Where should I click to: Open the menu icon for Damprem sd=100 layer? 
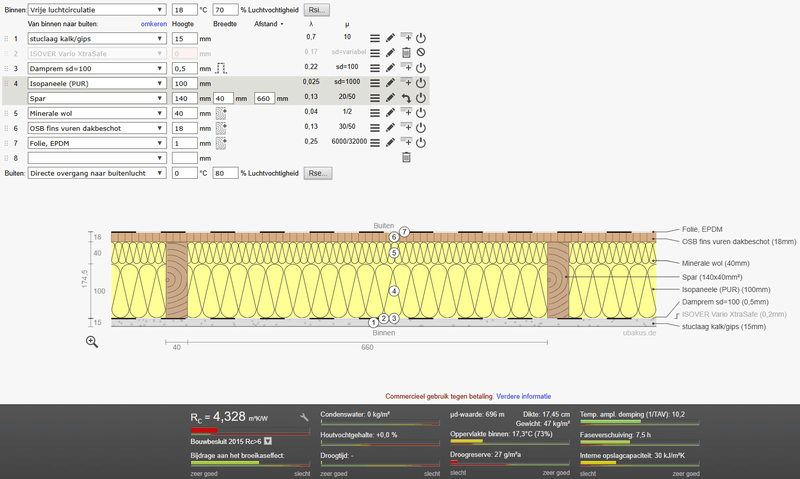(374, 68)
